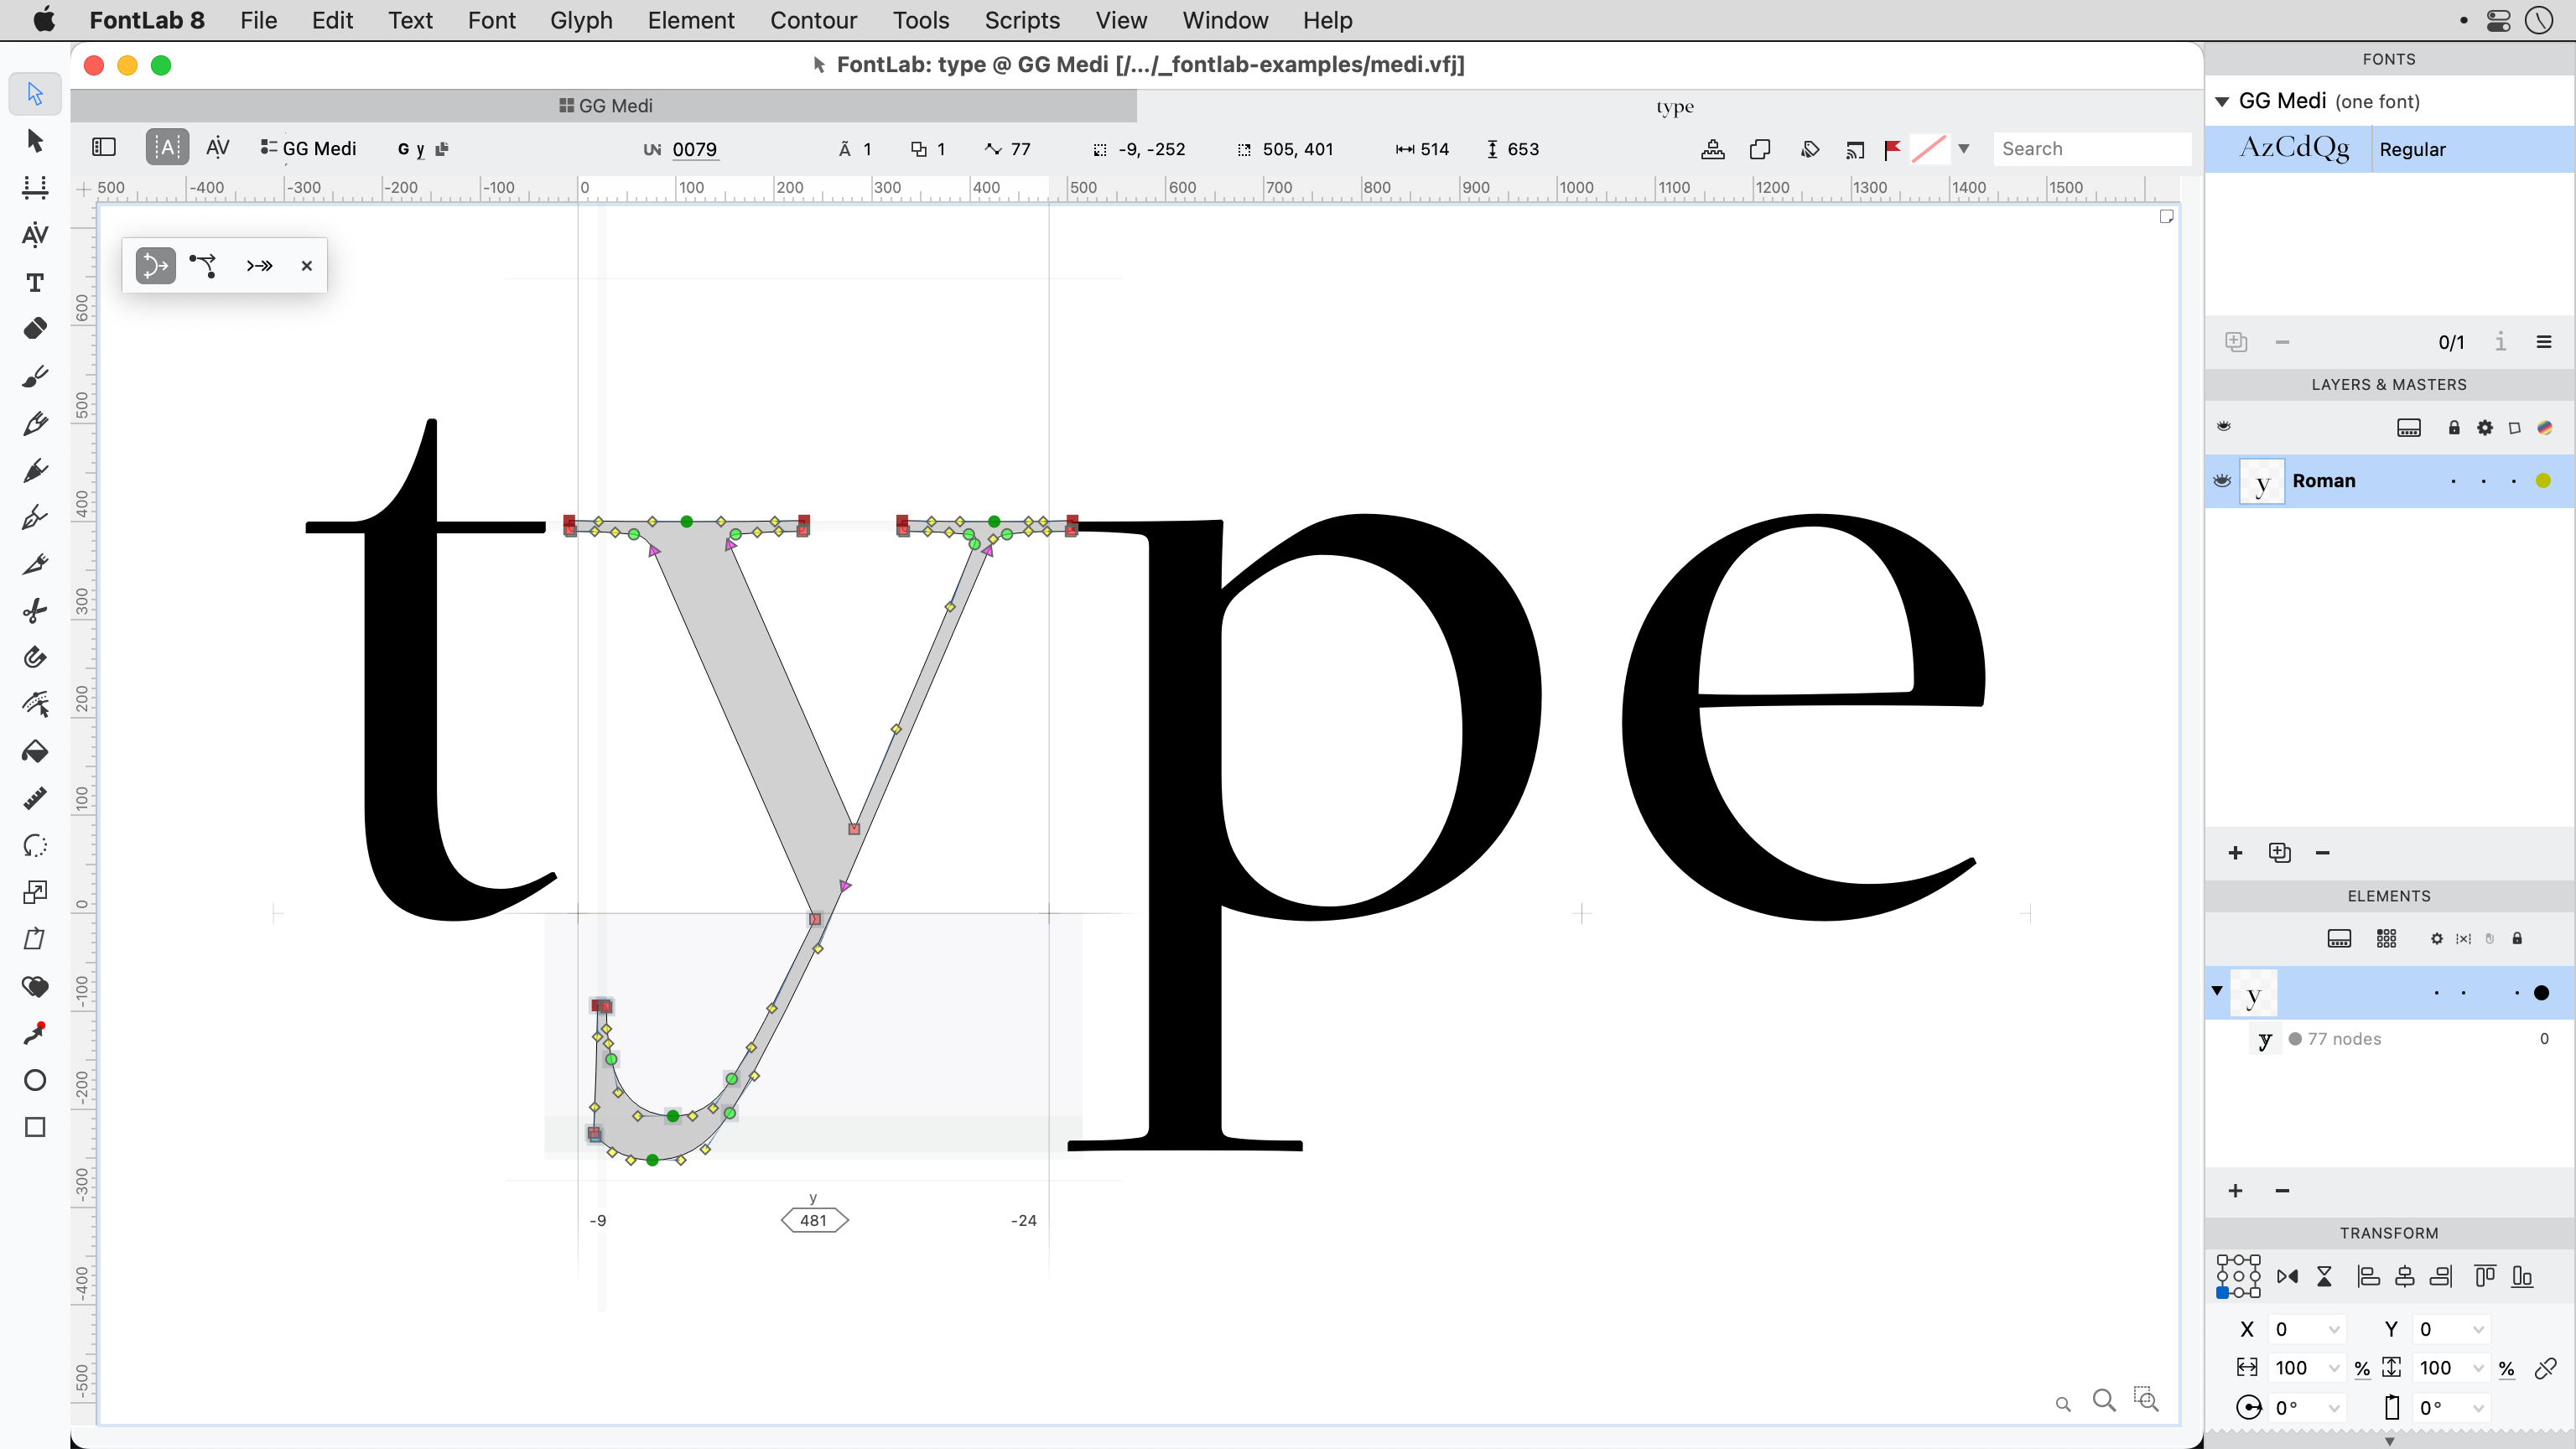Click the color swatch in toolbar

click(x=1932, y=148)
